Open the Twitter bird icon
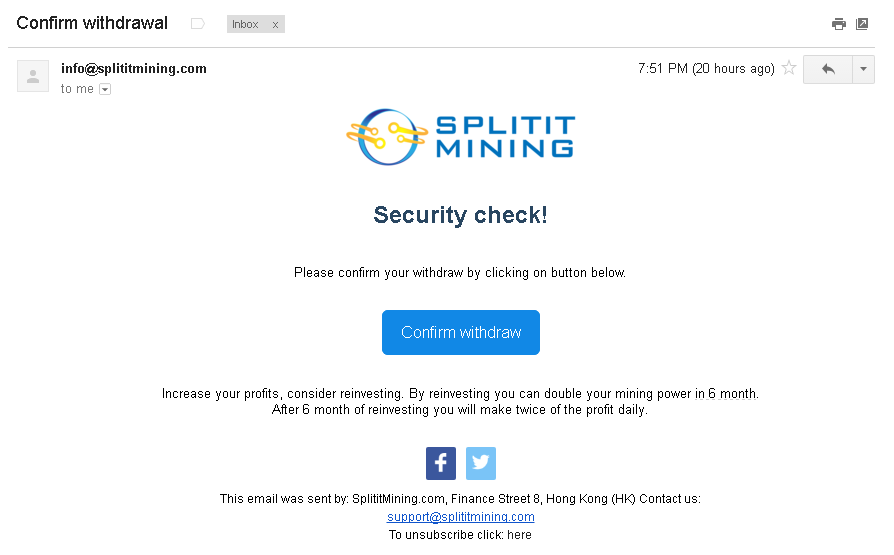894x555 pixels. (481, 463)
